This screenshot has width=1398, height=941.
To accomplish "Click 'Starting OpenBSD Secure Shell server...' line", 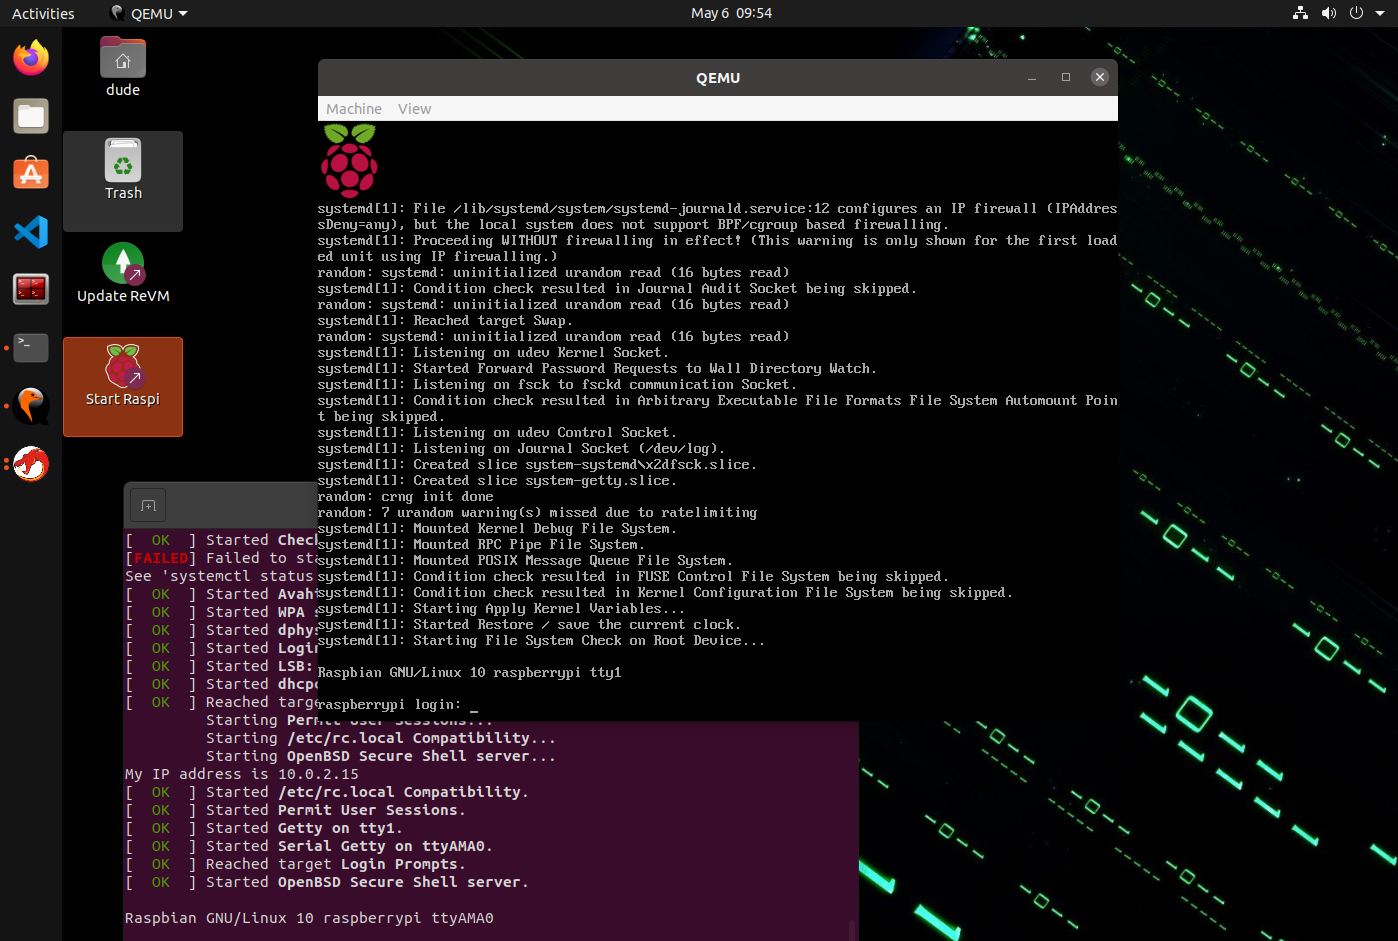I will (380, 756).
